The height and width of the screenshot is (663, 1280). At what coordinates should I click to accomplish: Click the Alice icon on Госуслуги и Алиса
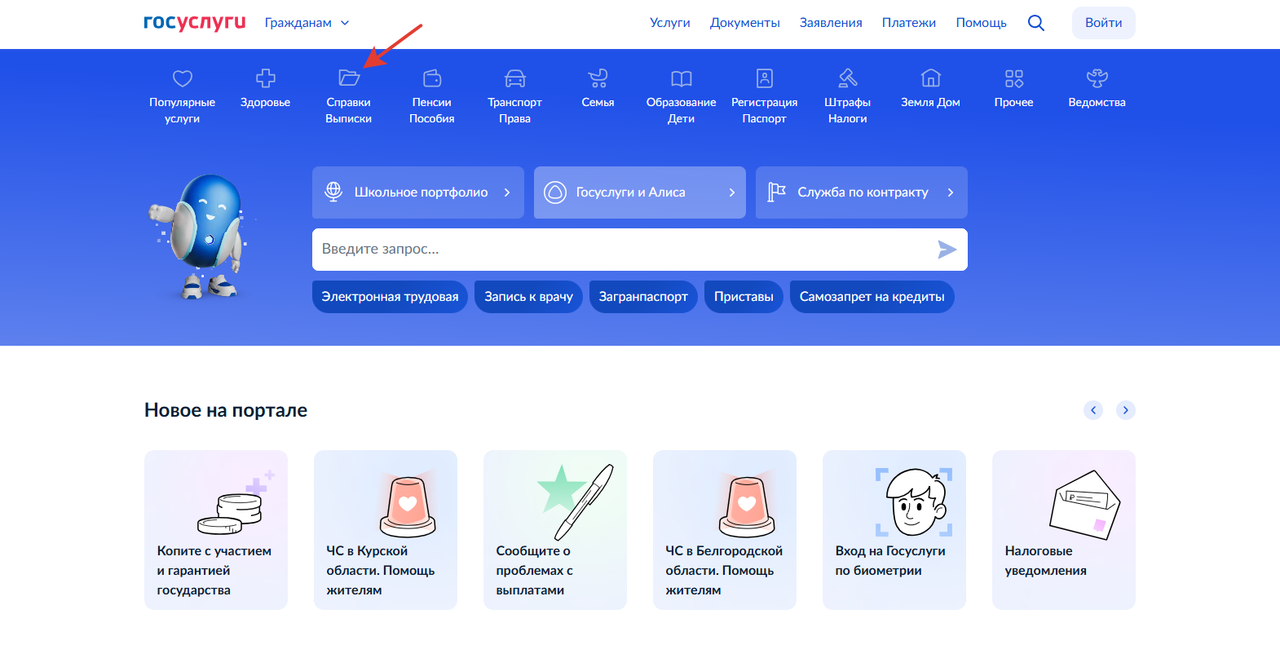(554, 192)
